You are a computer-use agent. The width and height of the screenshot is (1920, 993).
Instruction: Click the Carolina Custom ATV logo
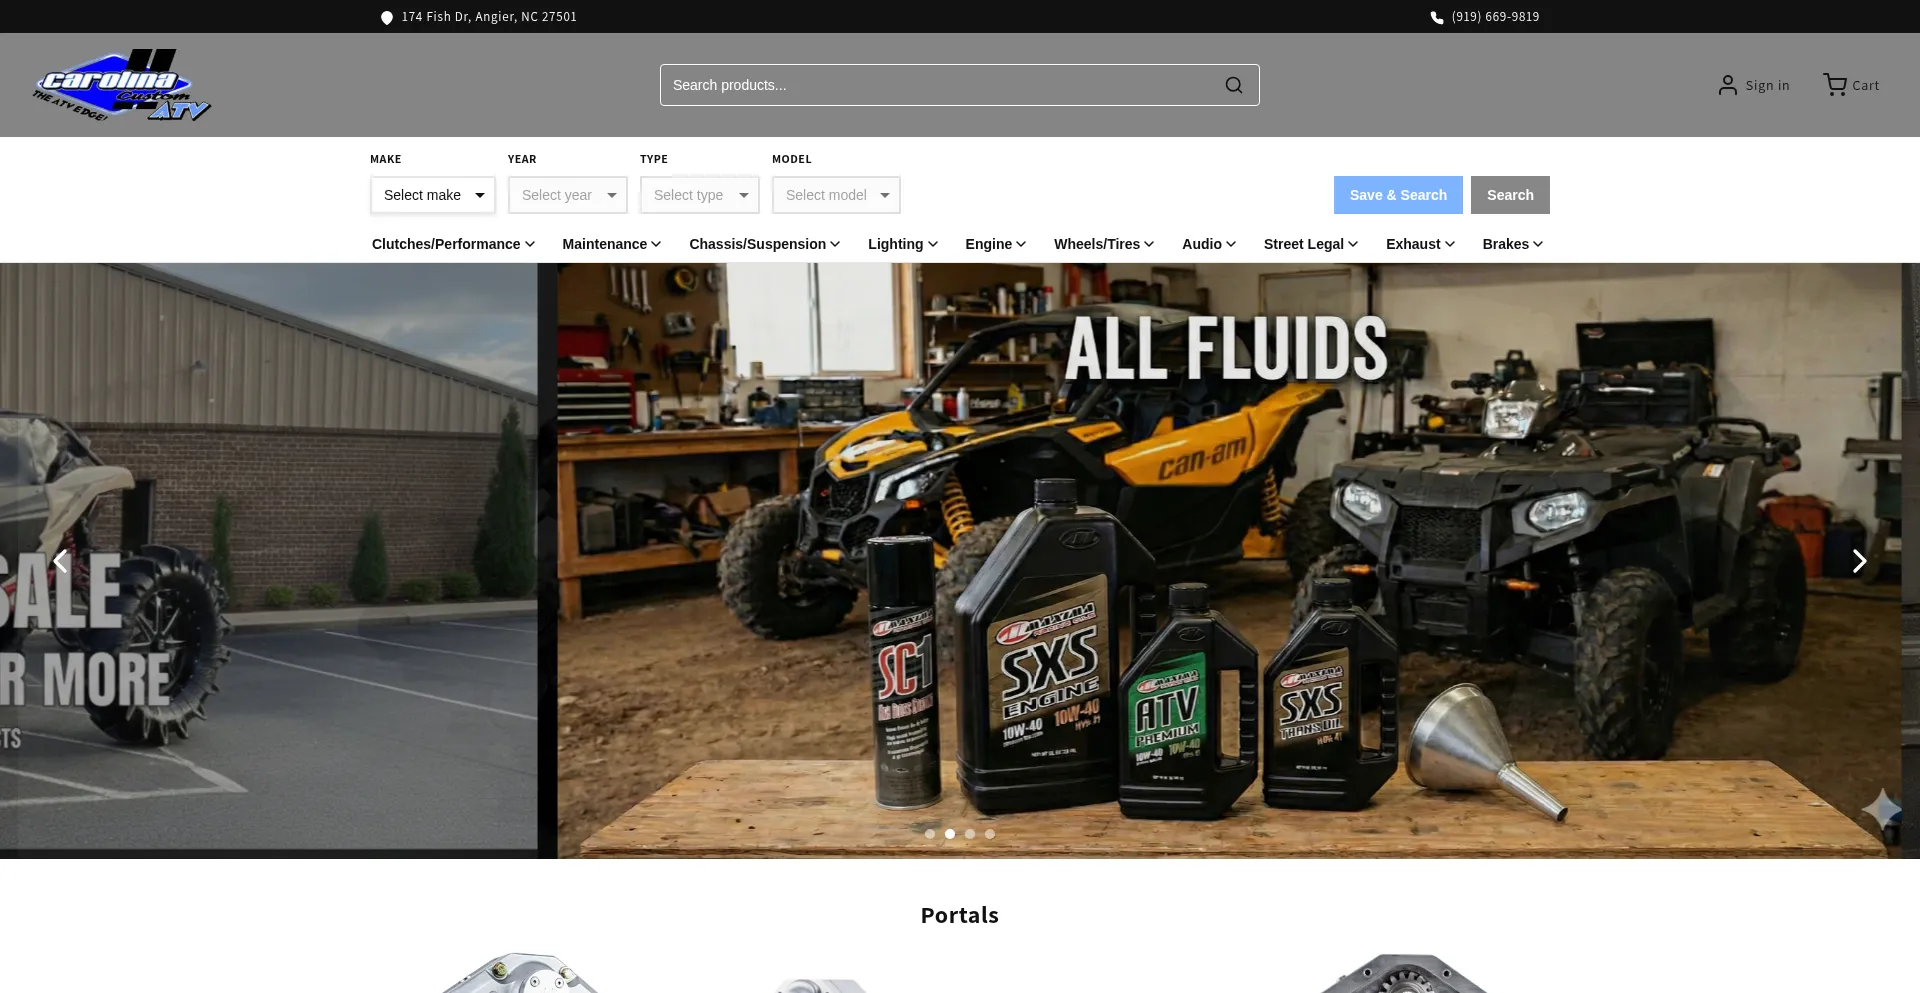[x=122, y=85]
